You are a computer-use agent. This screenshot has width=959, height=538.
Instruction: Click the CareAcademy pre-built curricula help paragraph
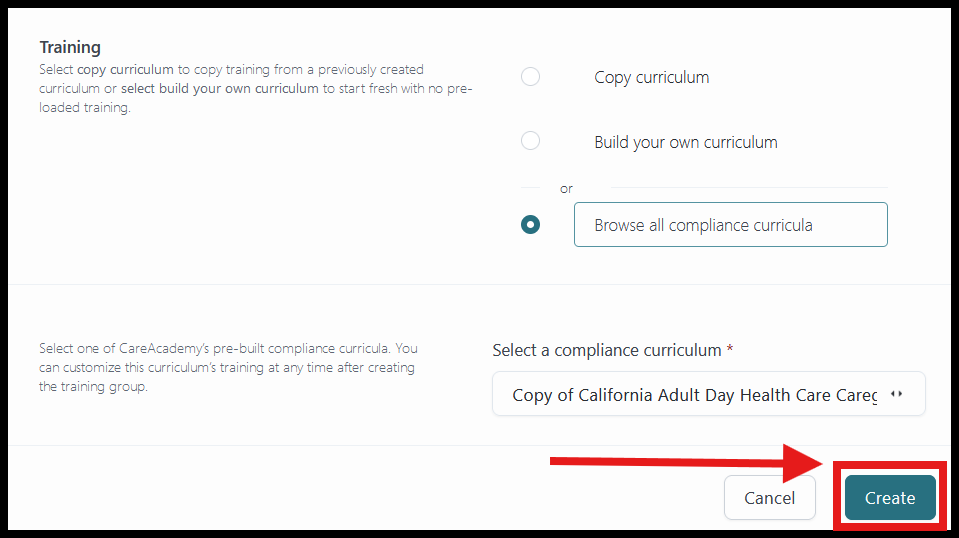pyautogui.click(x=228, y=367)
